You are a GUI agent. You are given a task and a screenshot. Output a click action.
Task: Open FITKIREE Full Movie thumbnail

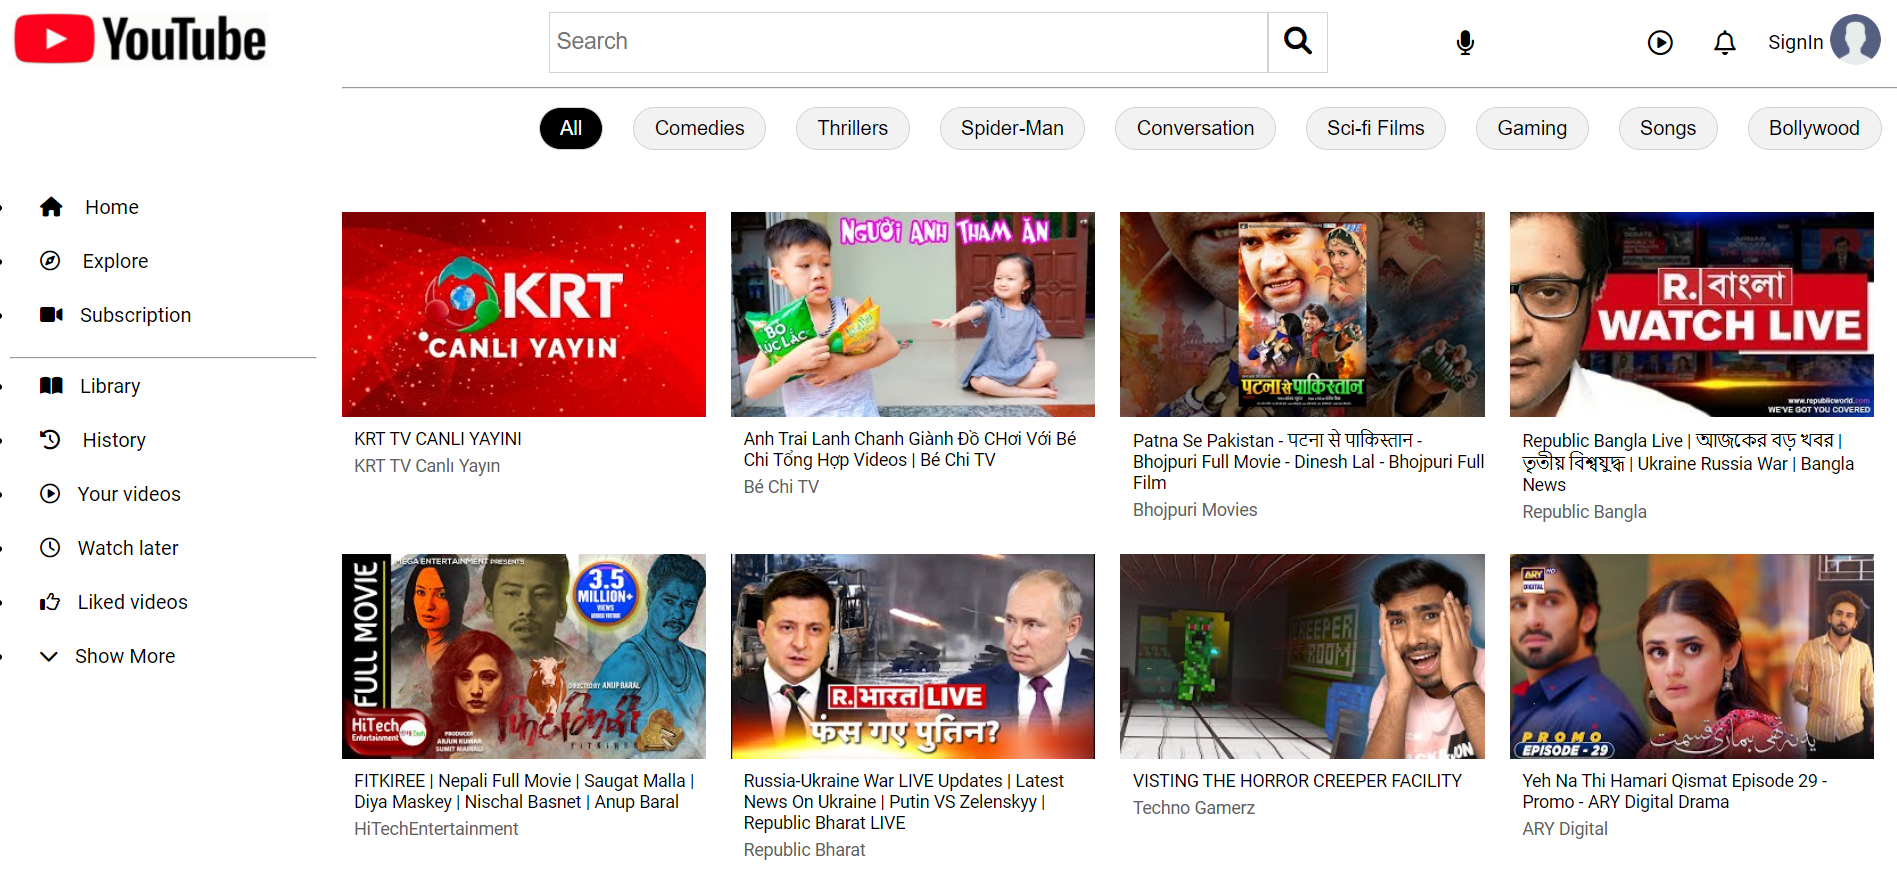[x=524, y=656]
